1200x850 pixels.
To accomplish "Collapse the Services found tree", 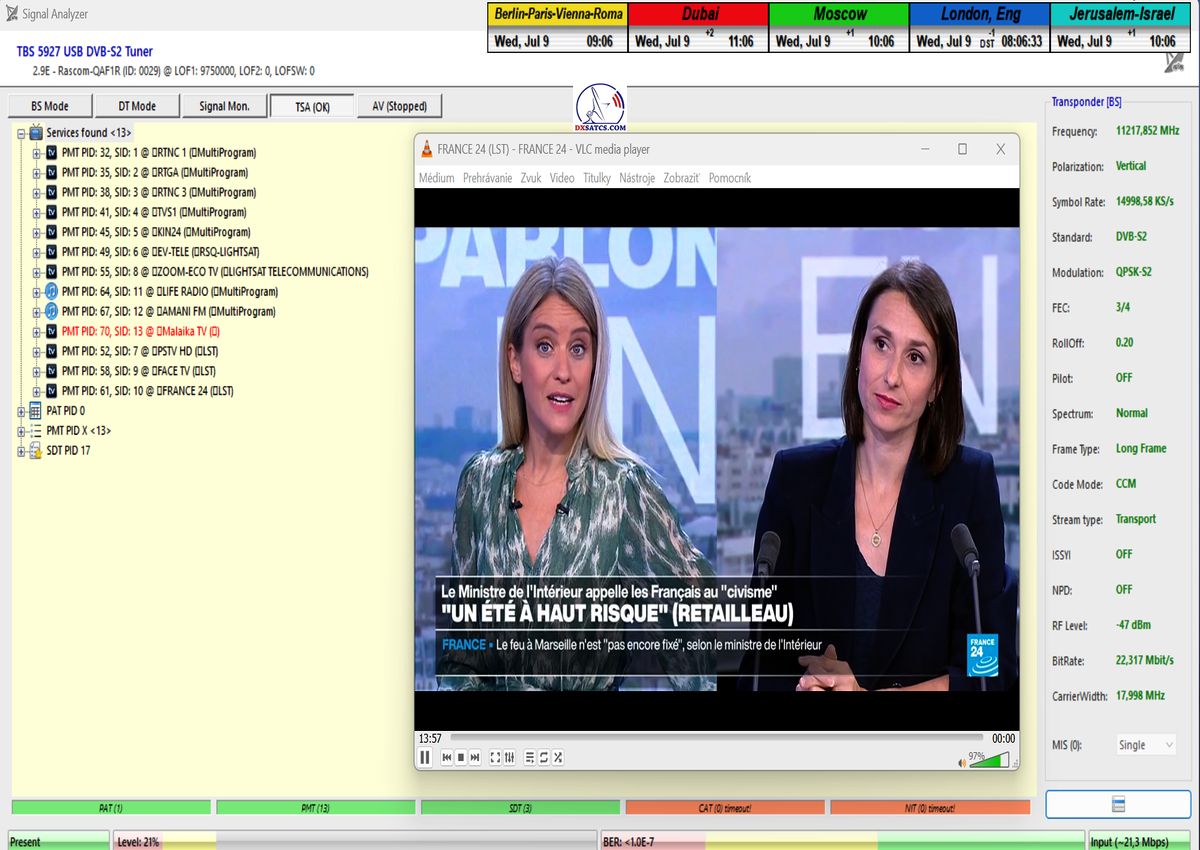I will tap(22, 133).
